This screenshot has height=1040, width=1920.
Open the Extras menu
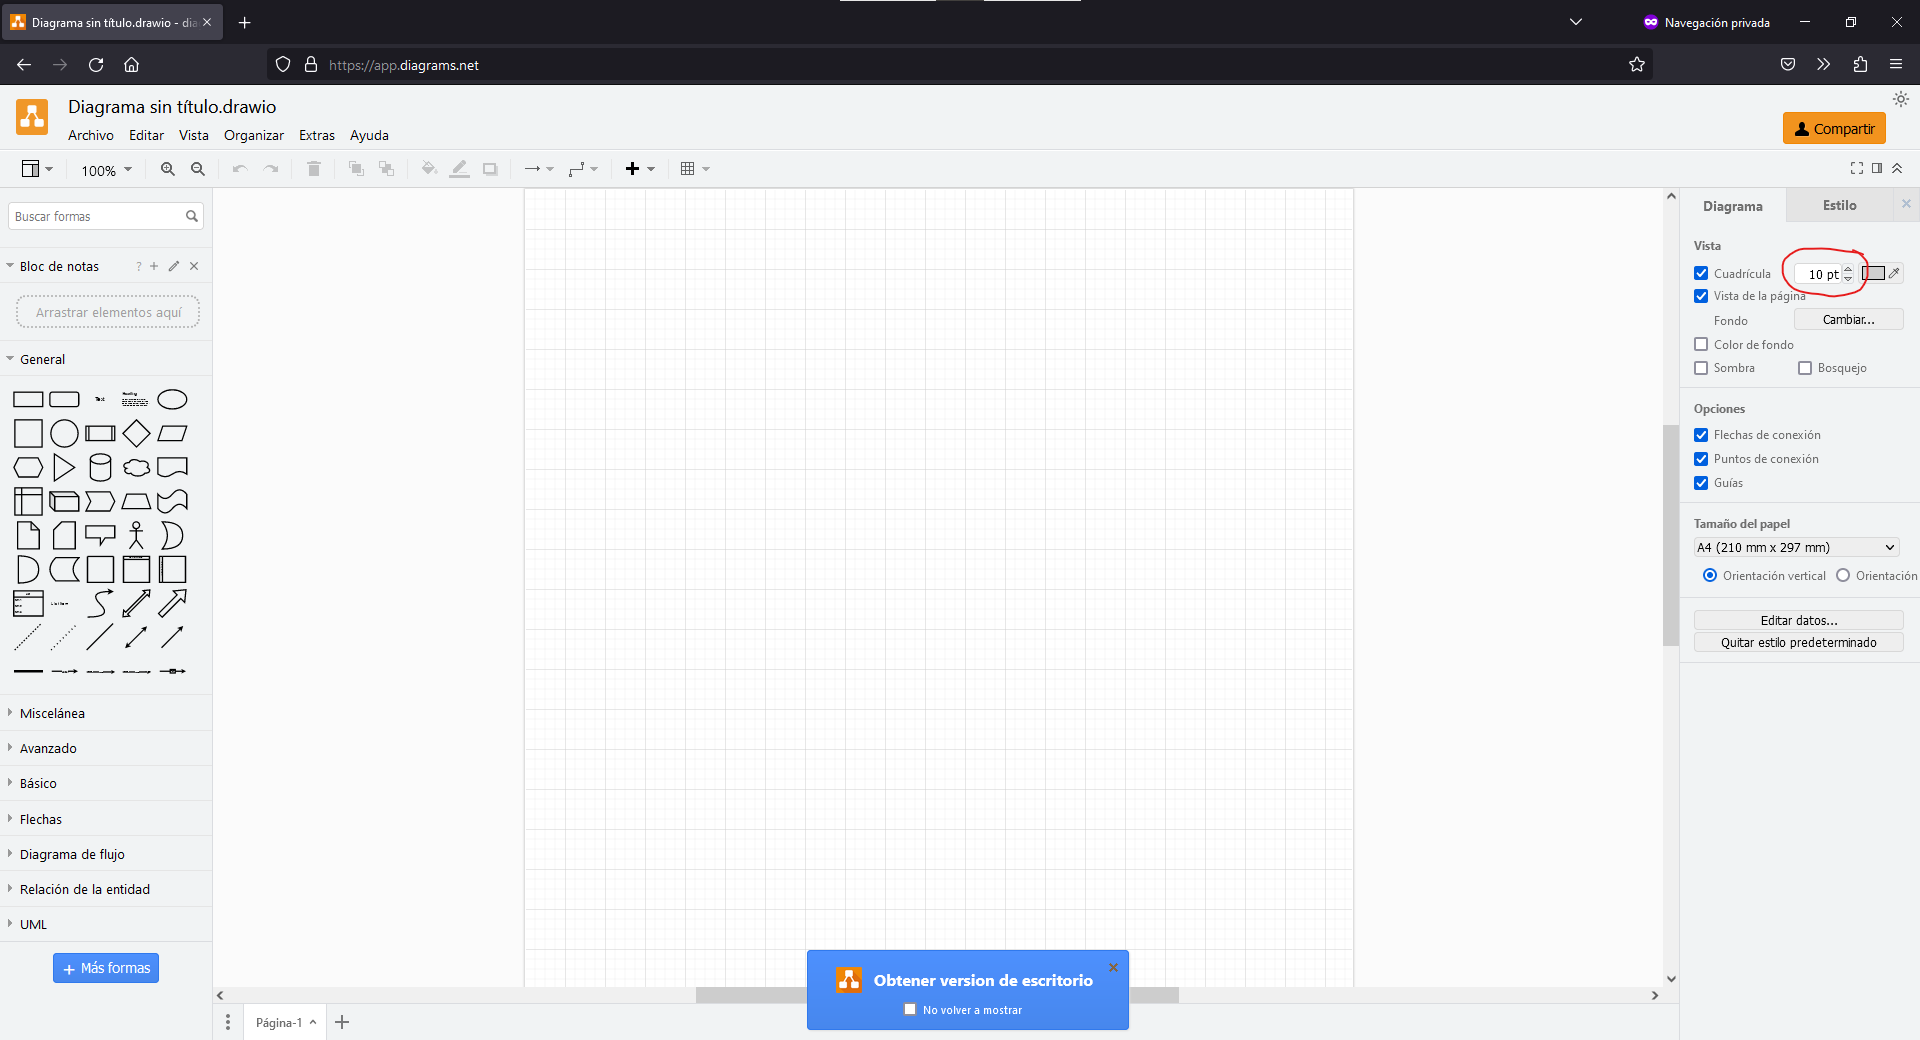pos(317,135)
